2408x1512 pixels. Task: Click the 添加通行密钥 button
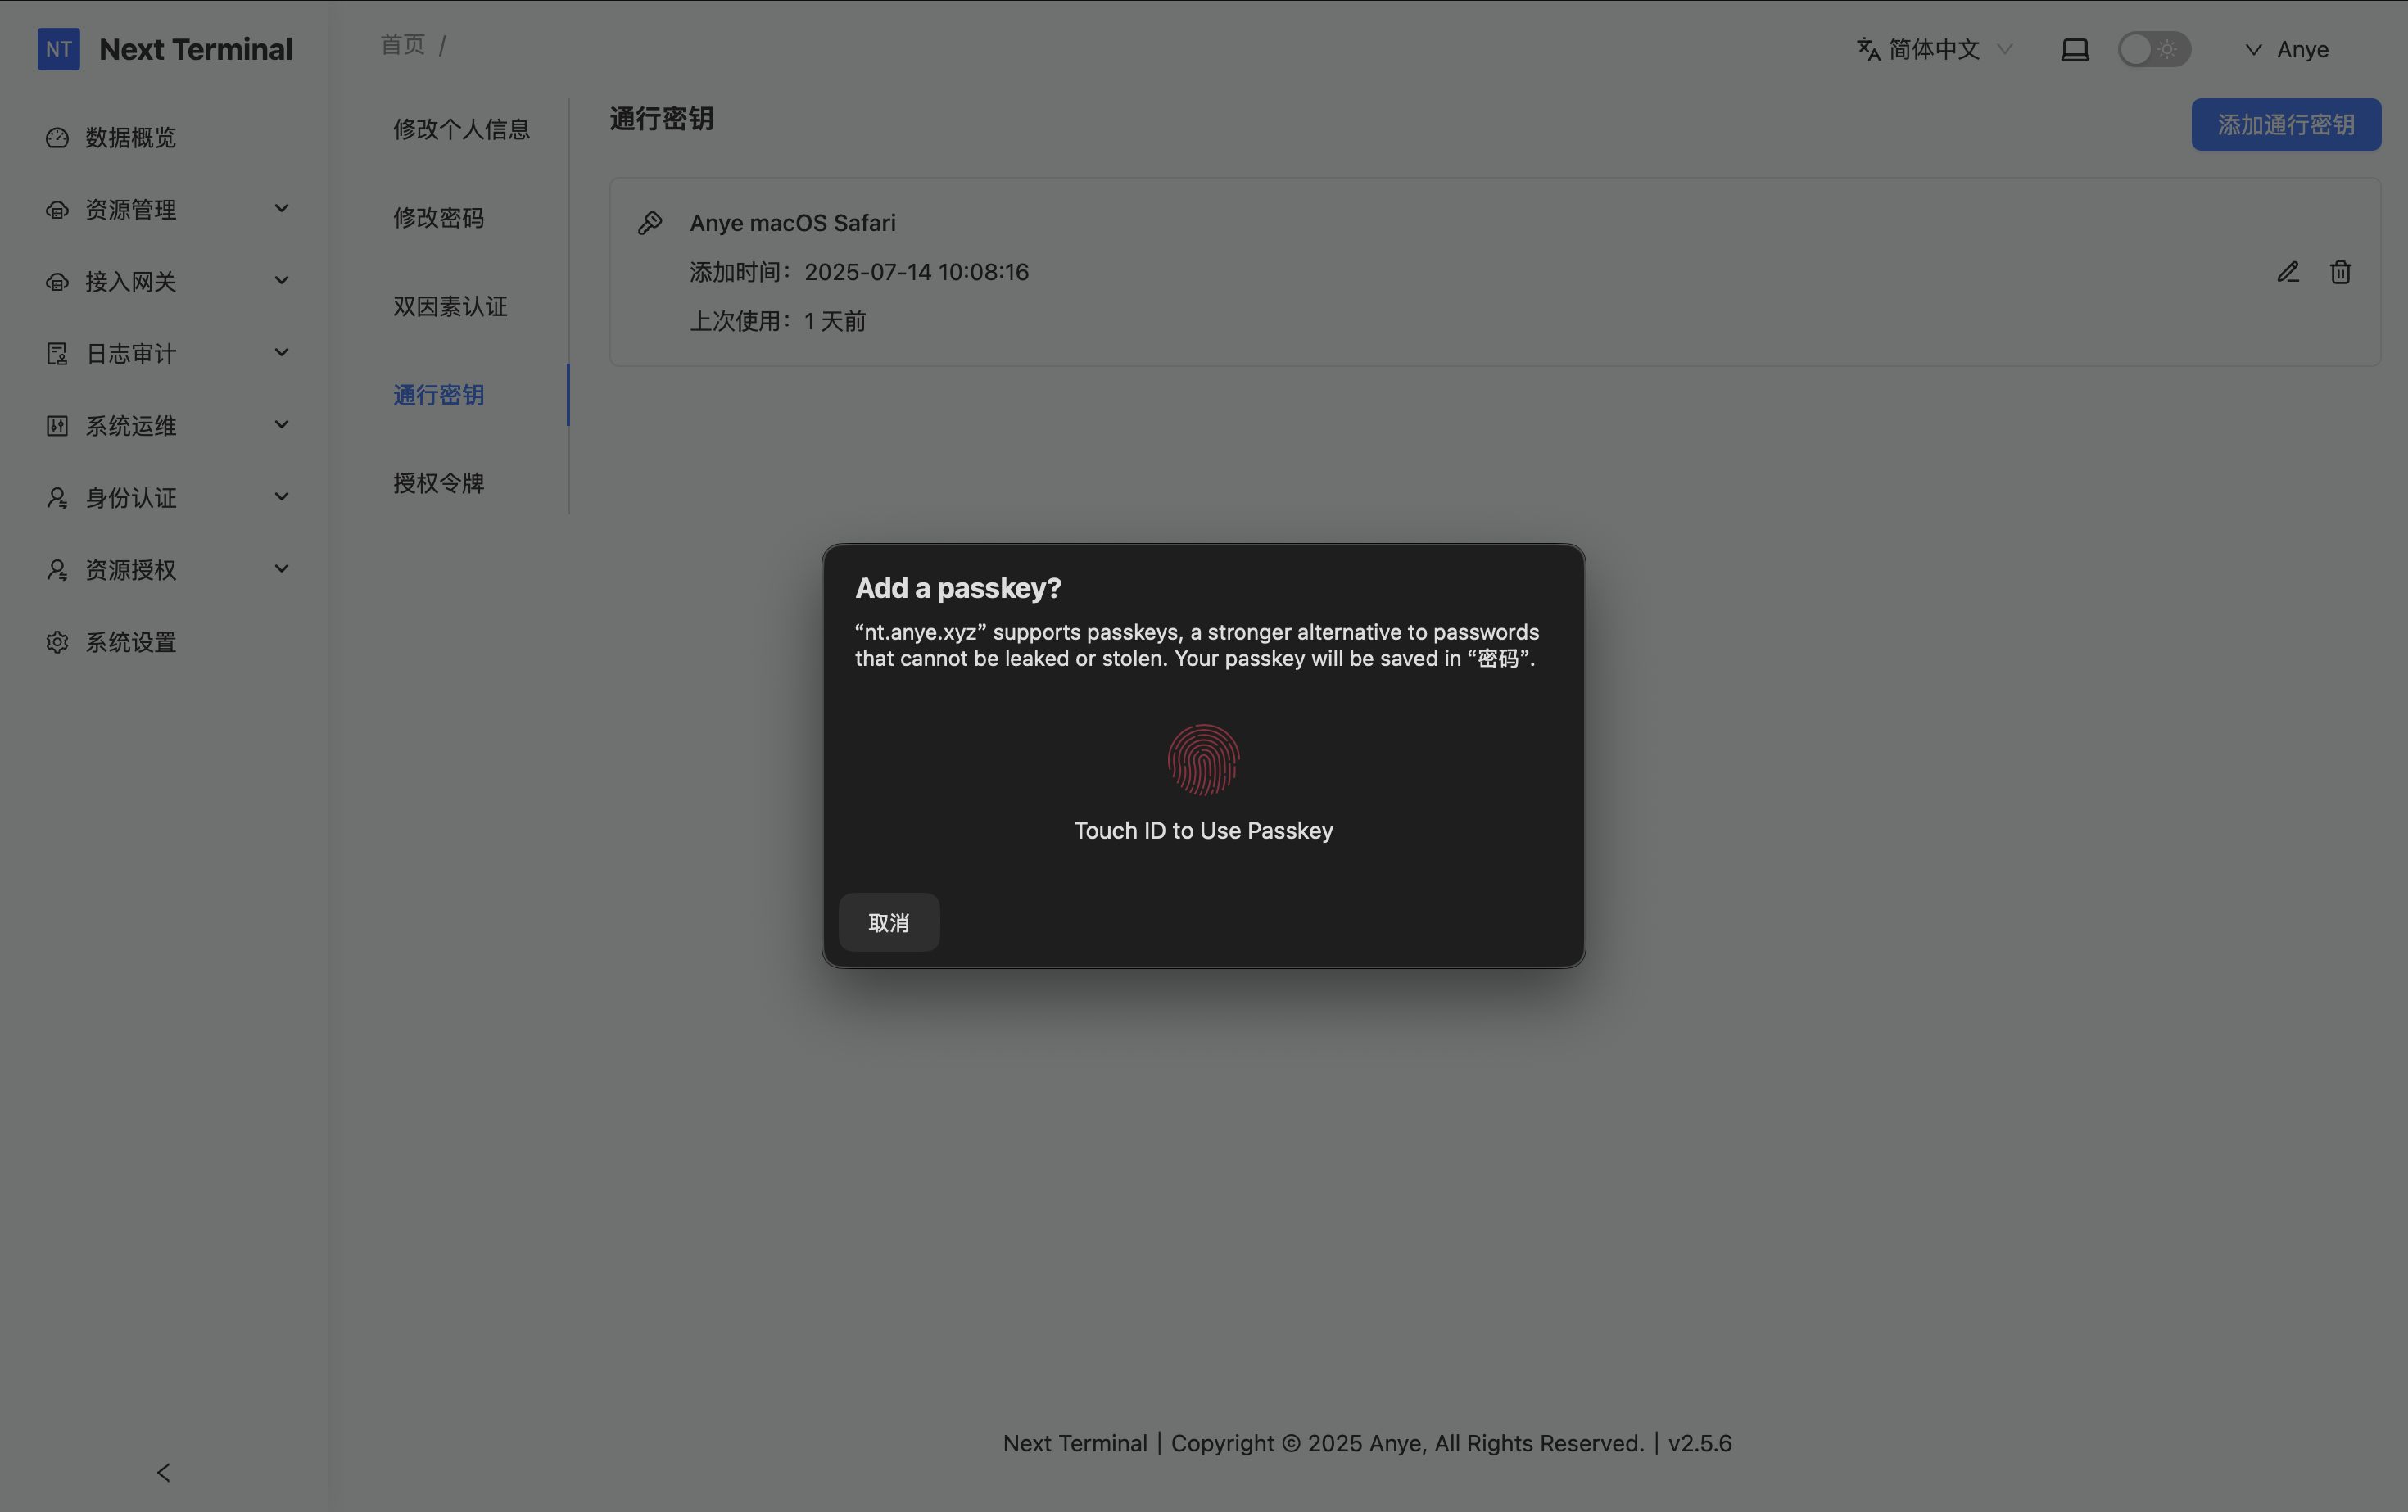(x=2285, y=125)
